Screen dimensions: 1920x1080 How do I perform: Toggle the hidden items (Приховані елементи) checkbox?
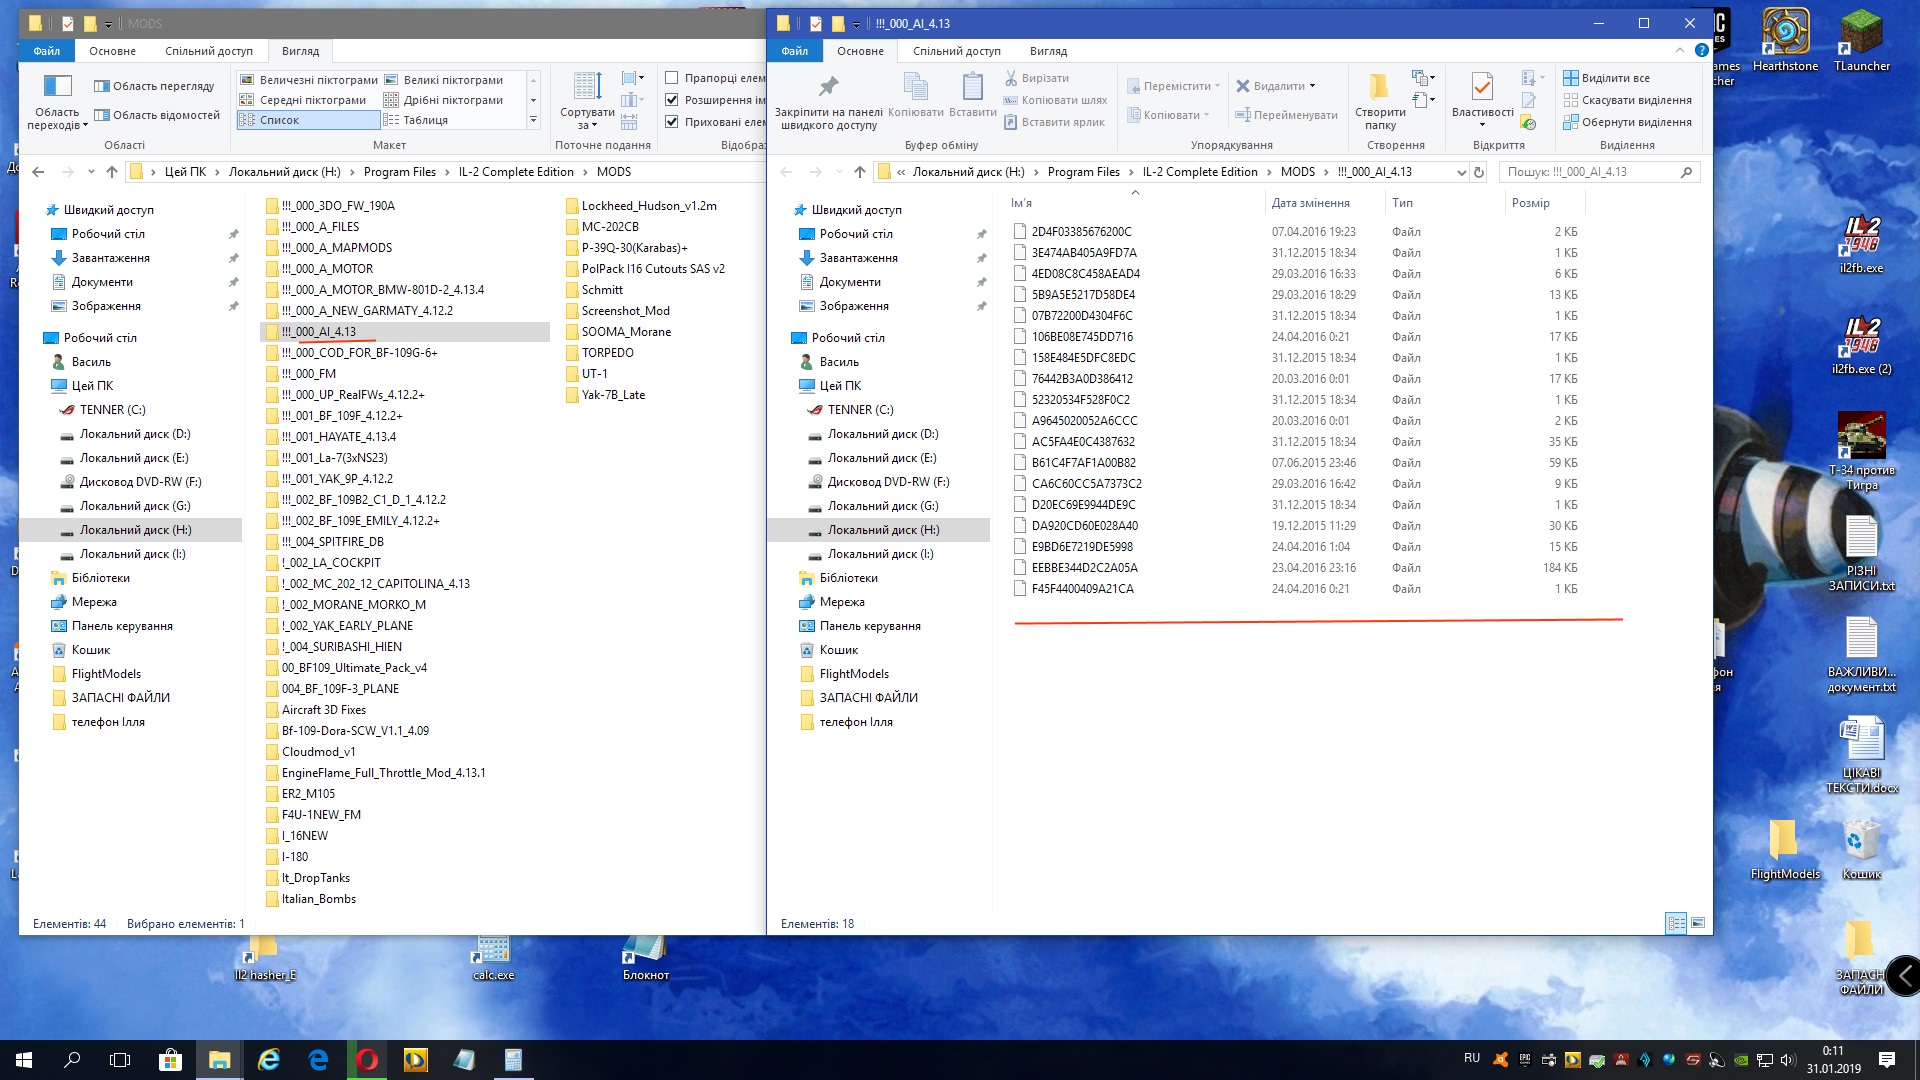click(x=672, y=122)
